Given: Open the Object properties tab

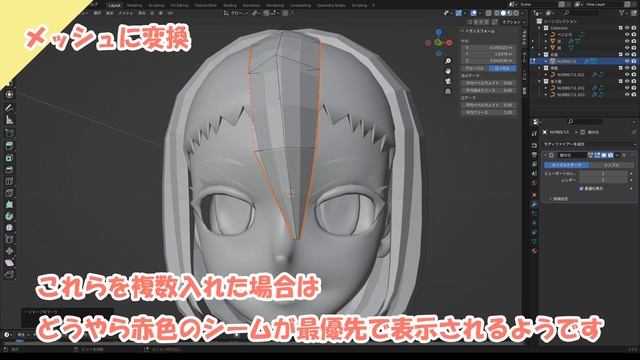Looking at the screenshot, I should [x=534, y=195].
